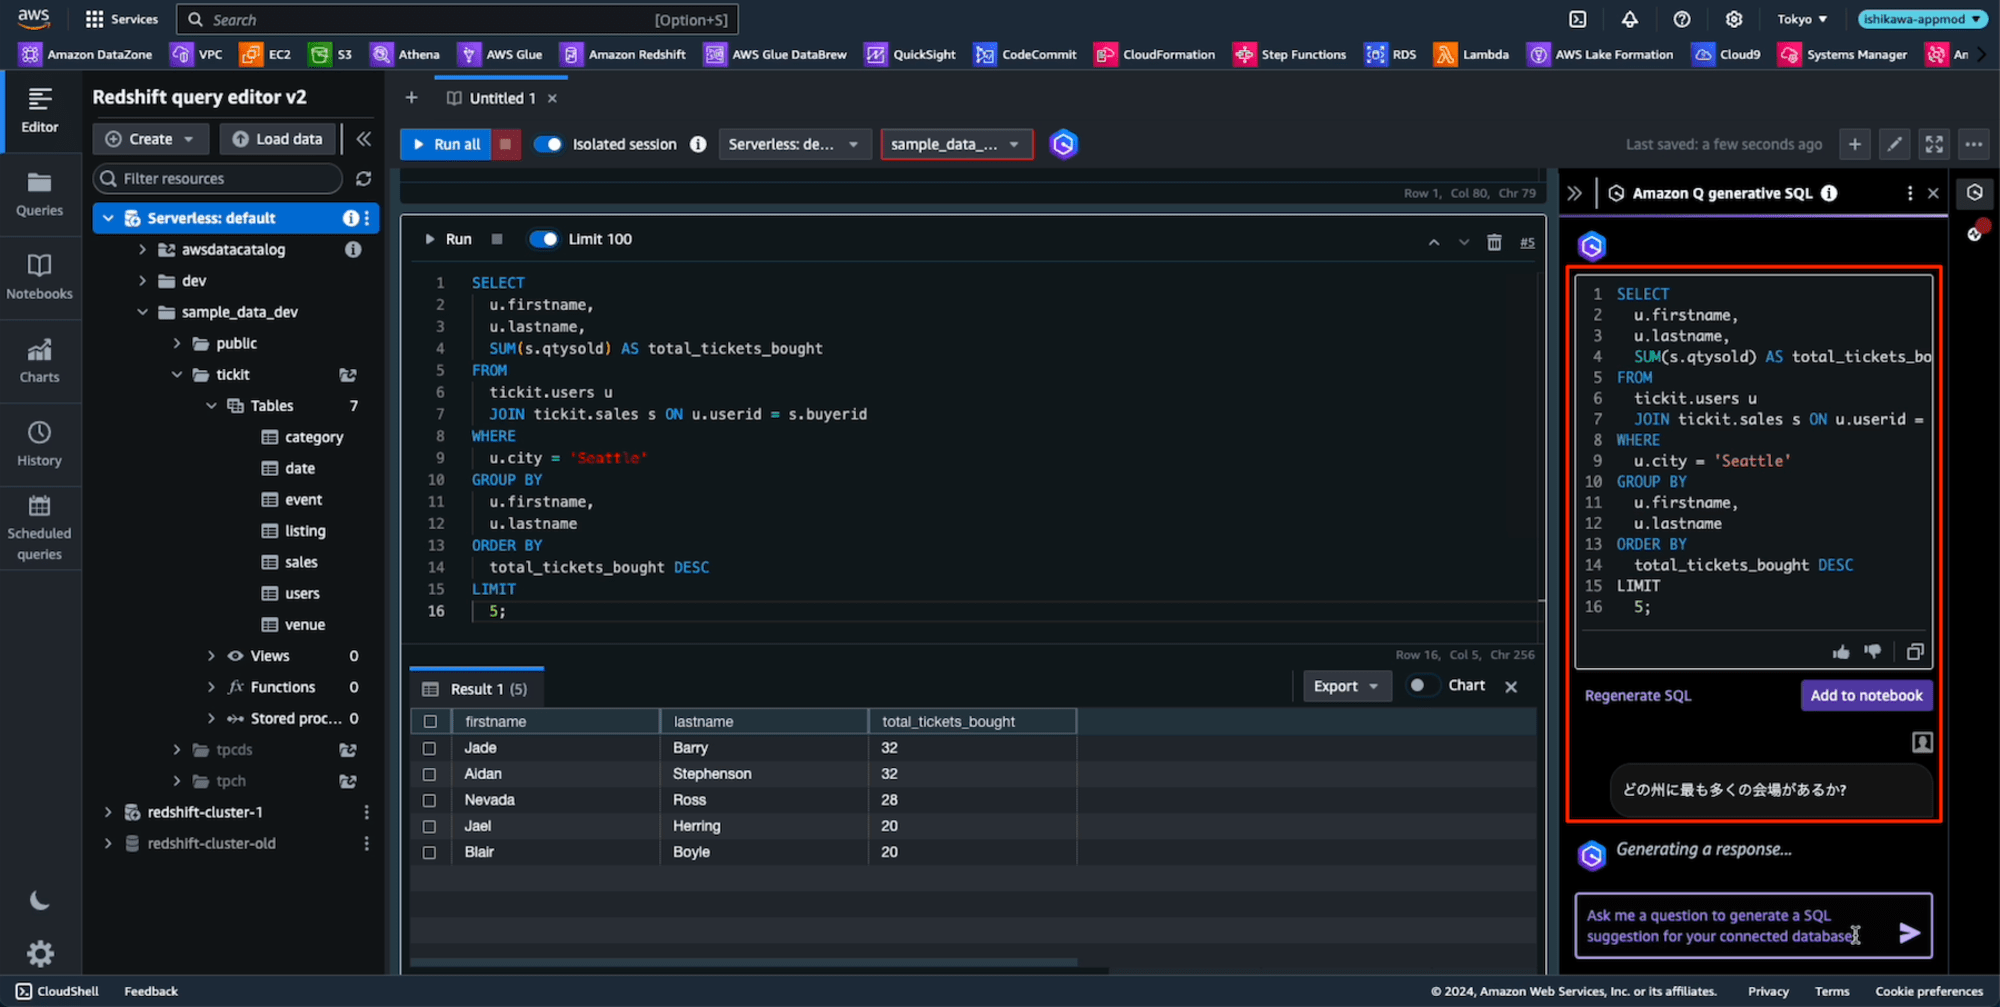
Task: Select the Result 1 tab
Action: pos(476,689)
